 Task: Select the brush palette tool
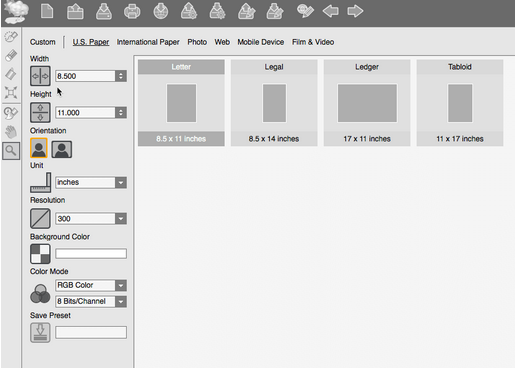(x=11, y=37)
